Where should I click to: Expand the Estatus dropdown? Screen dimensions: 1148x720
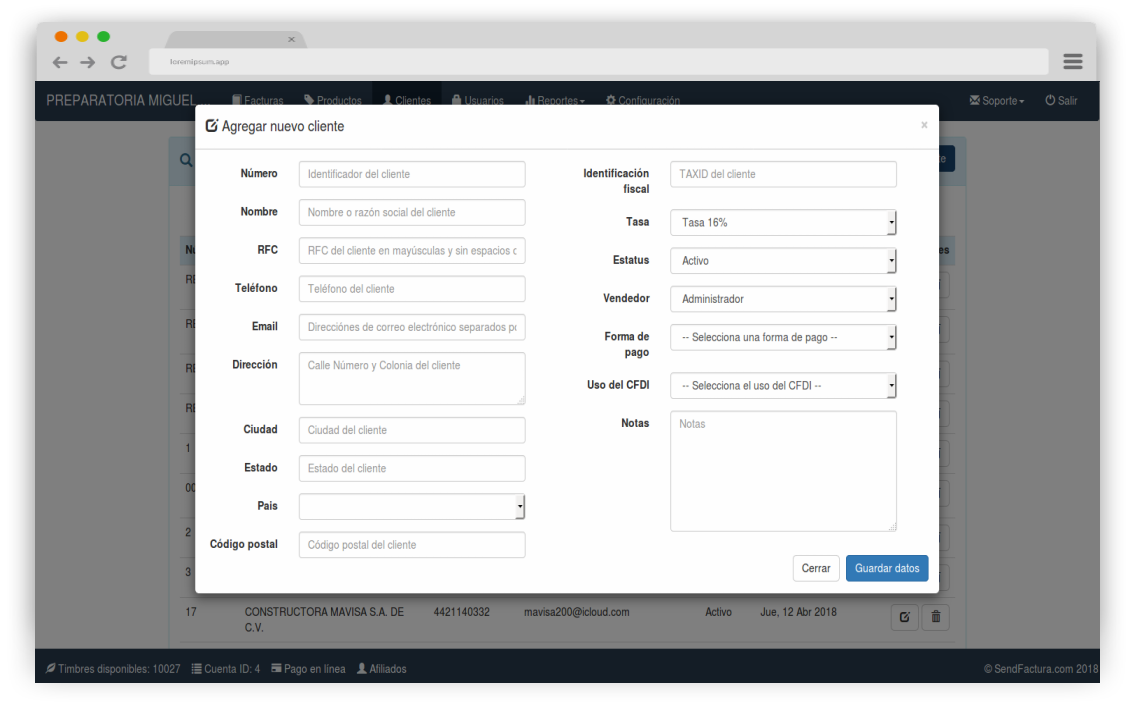click(x=783, y=261)
